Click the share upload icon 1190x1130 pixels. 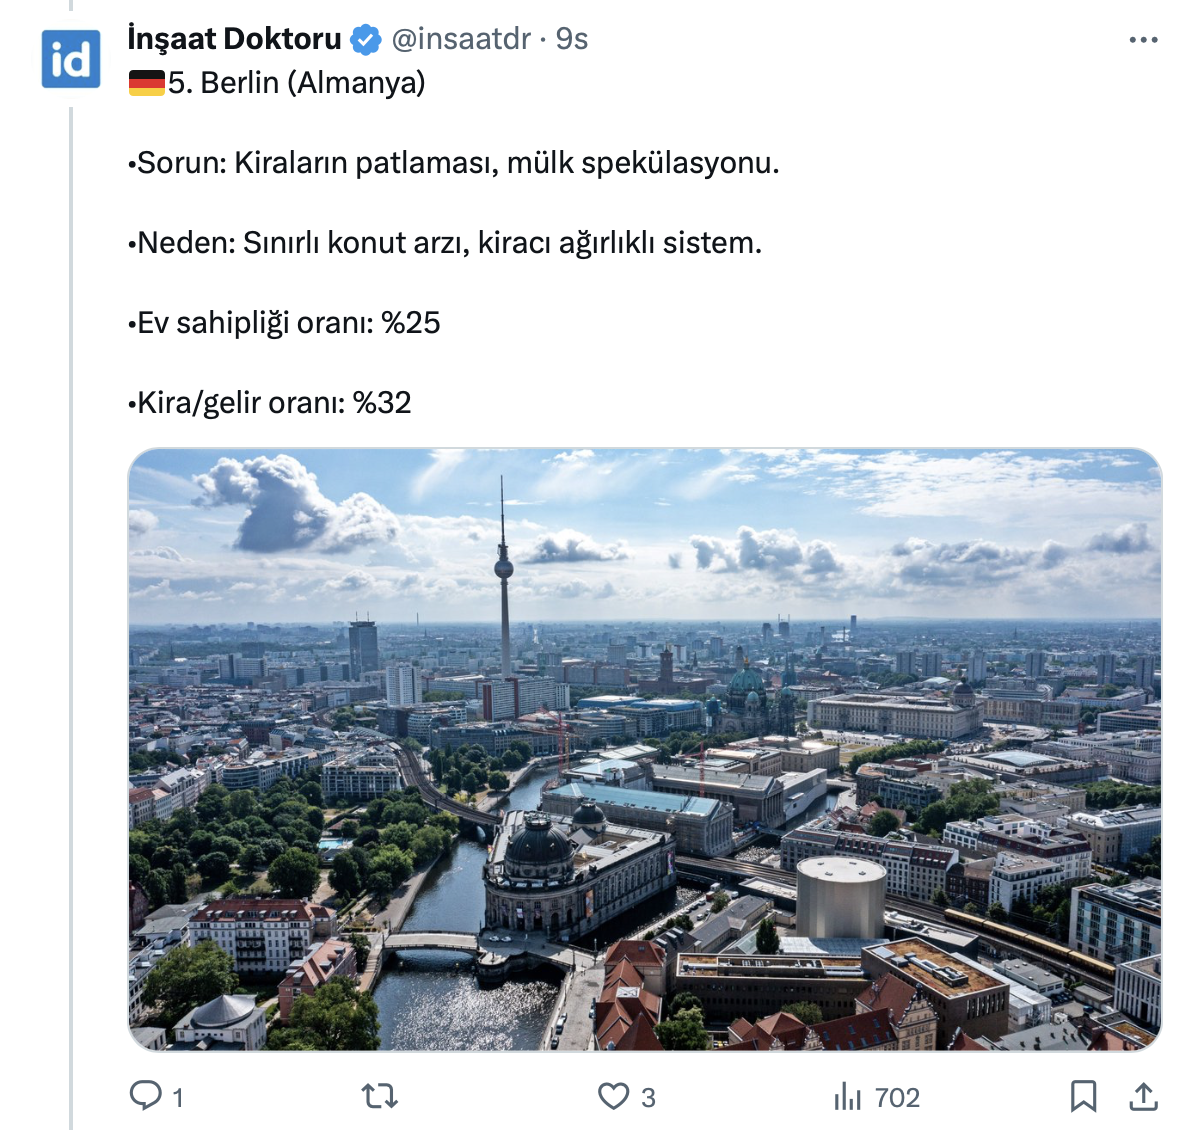[1143, 1097]
